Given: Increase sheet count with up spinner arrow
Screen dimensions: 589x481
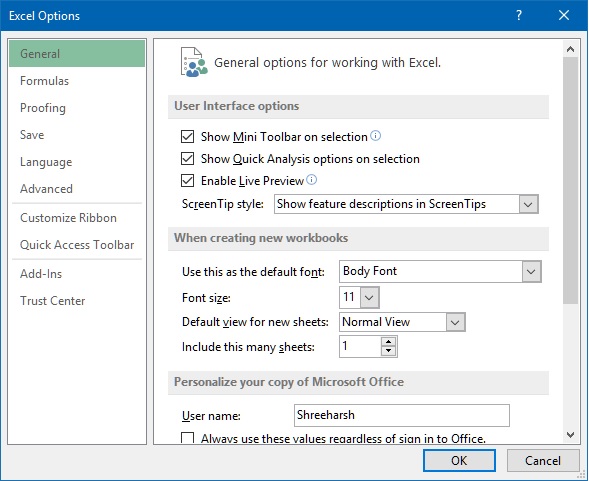Looking at the screenshot, I should point(388,342).
